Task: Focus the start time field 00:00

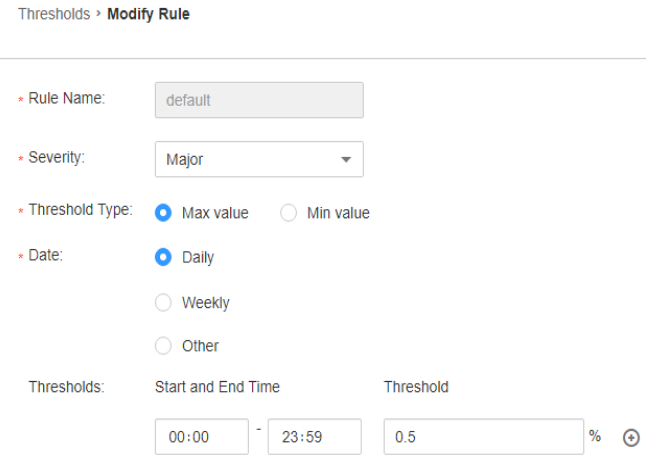Action: point(202,437)
